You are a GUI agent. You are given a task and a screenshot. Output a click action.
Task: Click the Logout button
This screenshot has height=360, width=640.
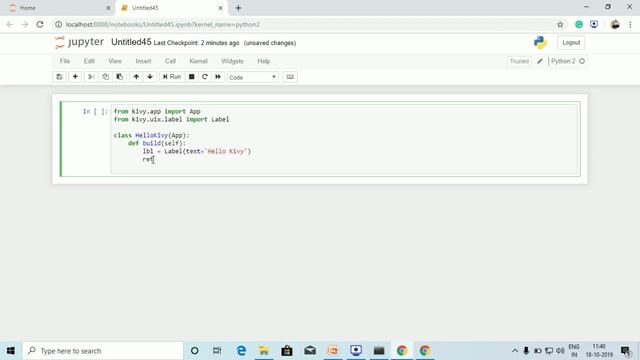(571, 42)
